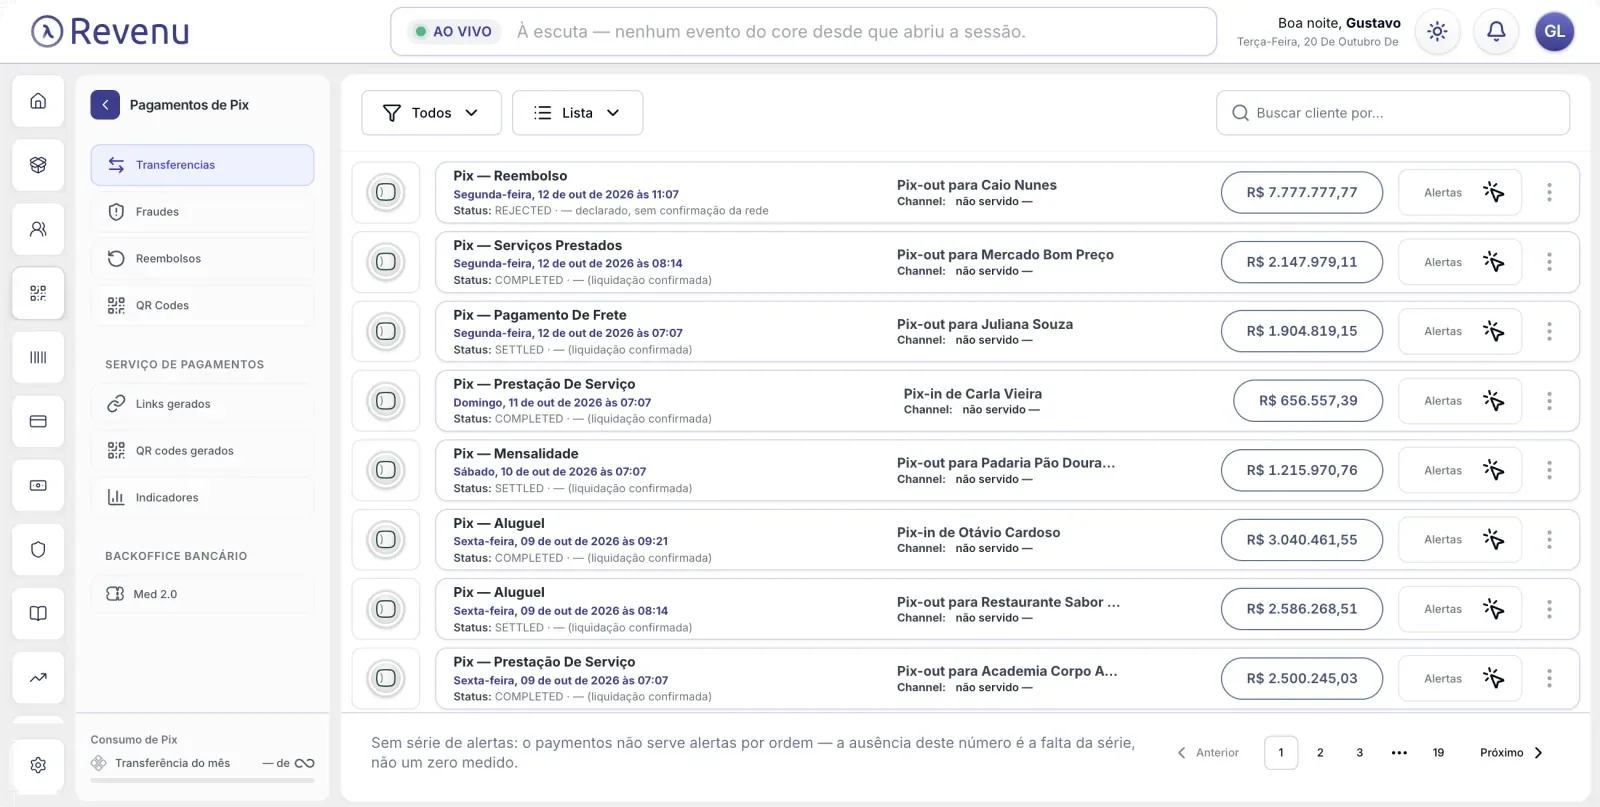Open the user icon in left rail
This screenshot has height=807, width=1600.
click(x=38, y=229)
